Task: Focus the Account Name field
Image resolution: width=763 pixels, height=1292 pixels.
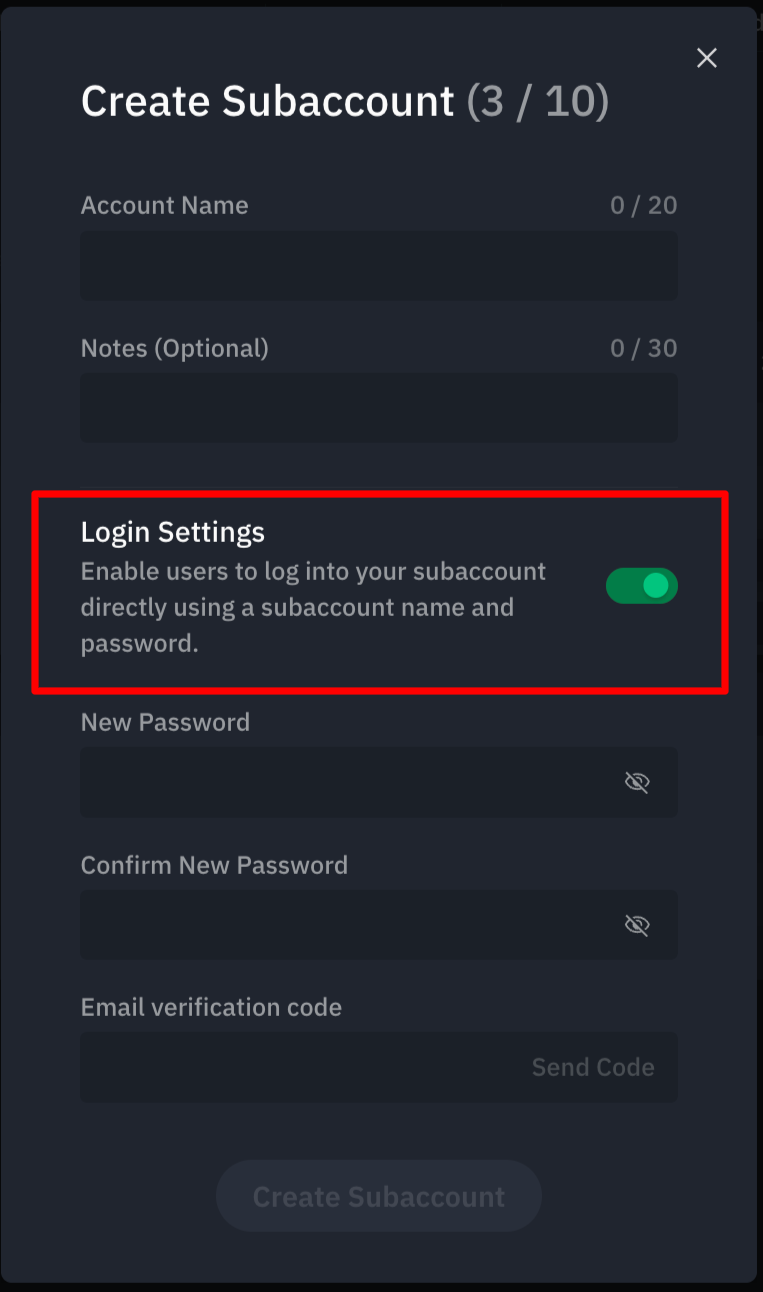Action: 379,266
